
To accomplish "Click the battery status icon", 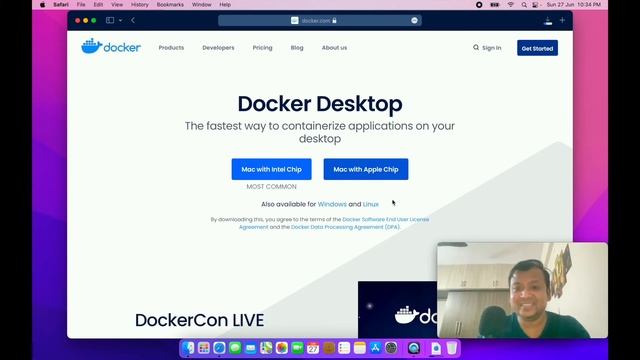I will click(495, 4).
